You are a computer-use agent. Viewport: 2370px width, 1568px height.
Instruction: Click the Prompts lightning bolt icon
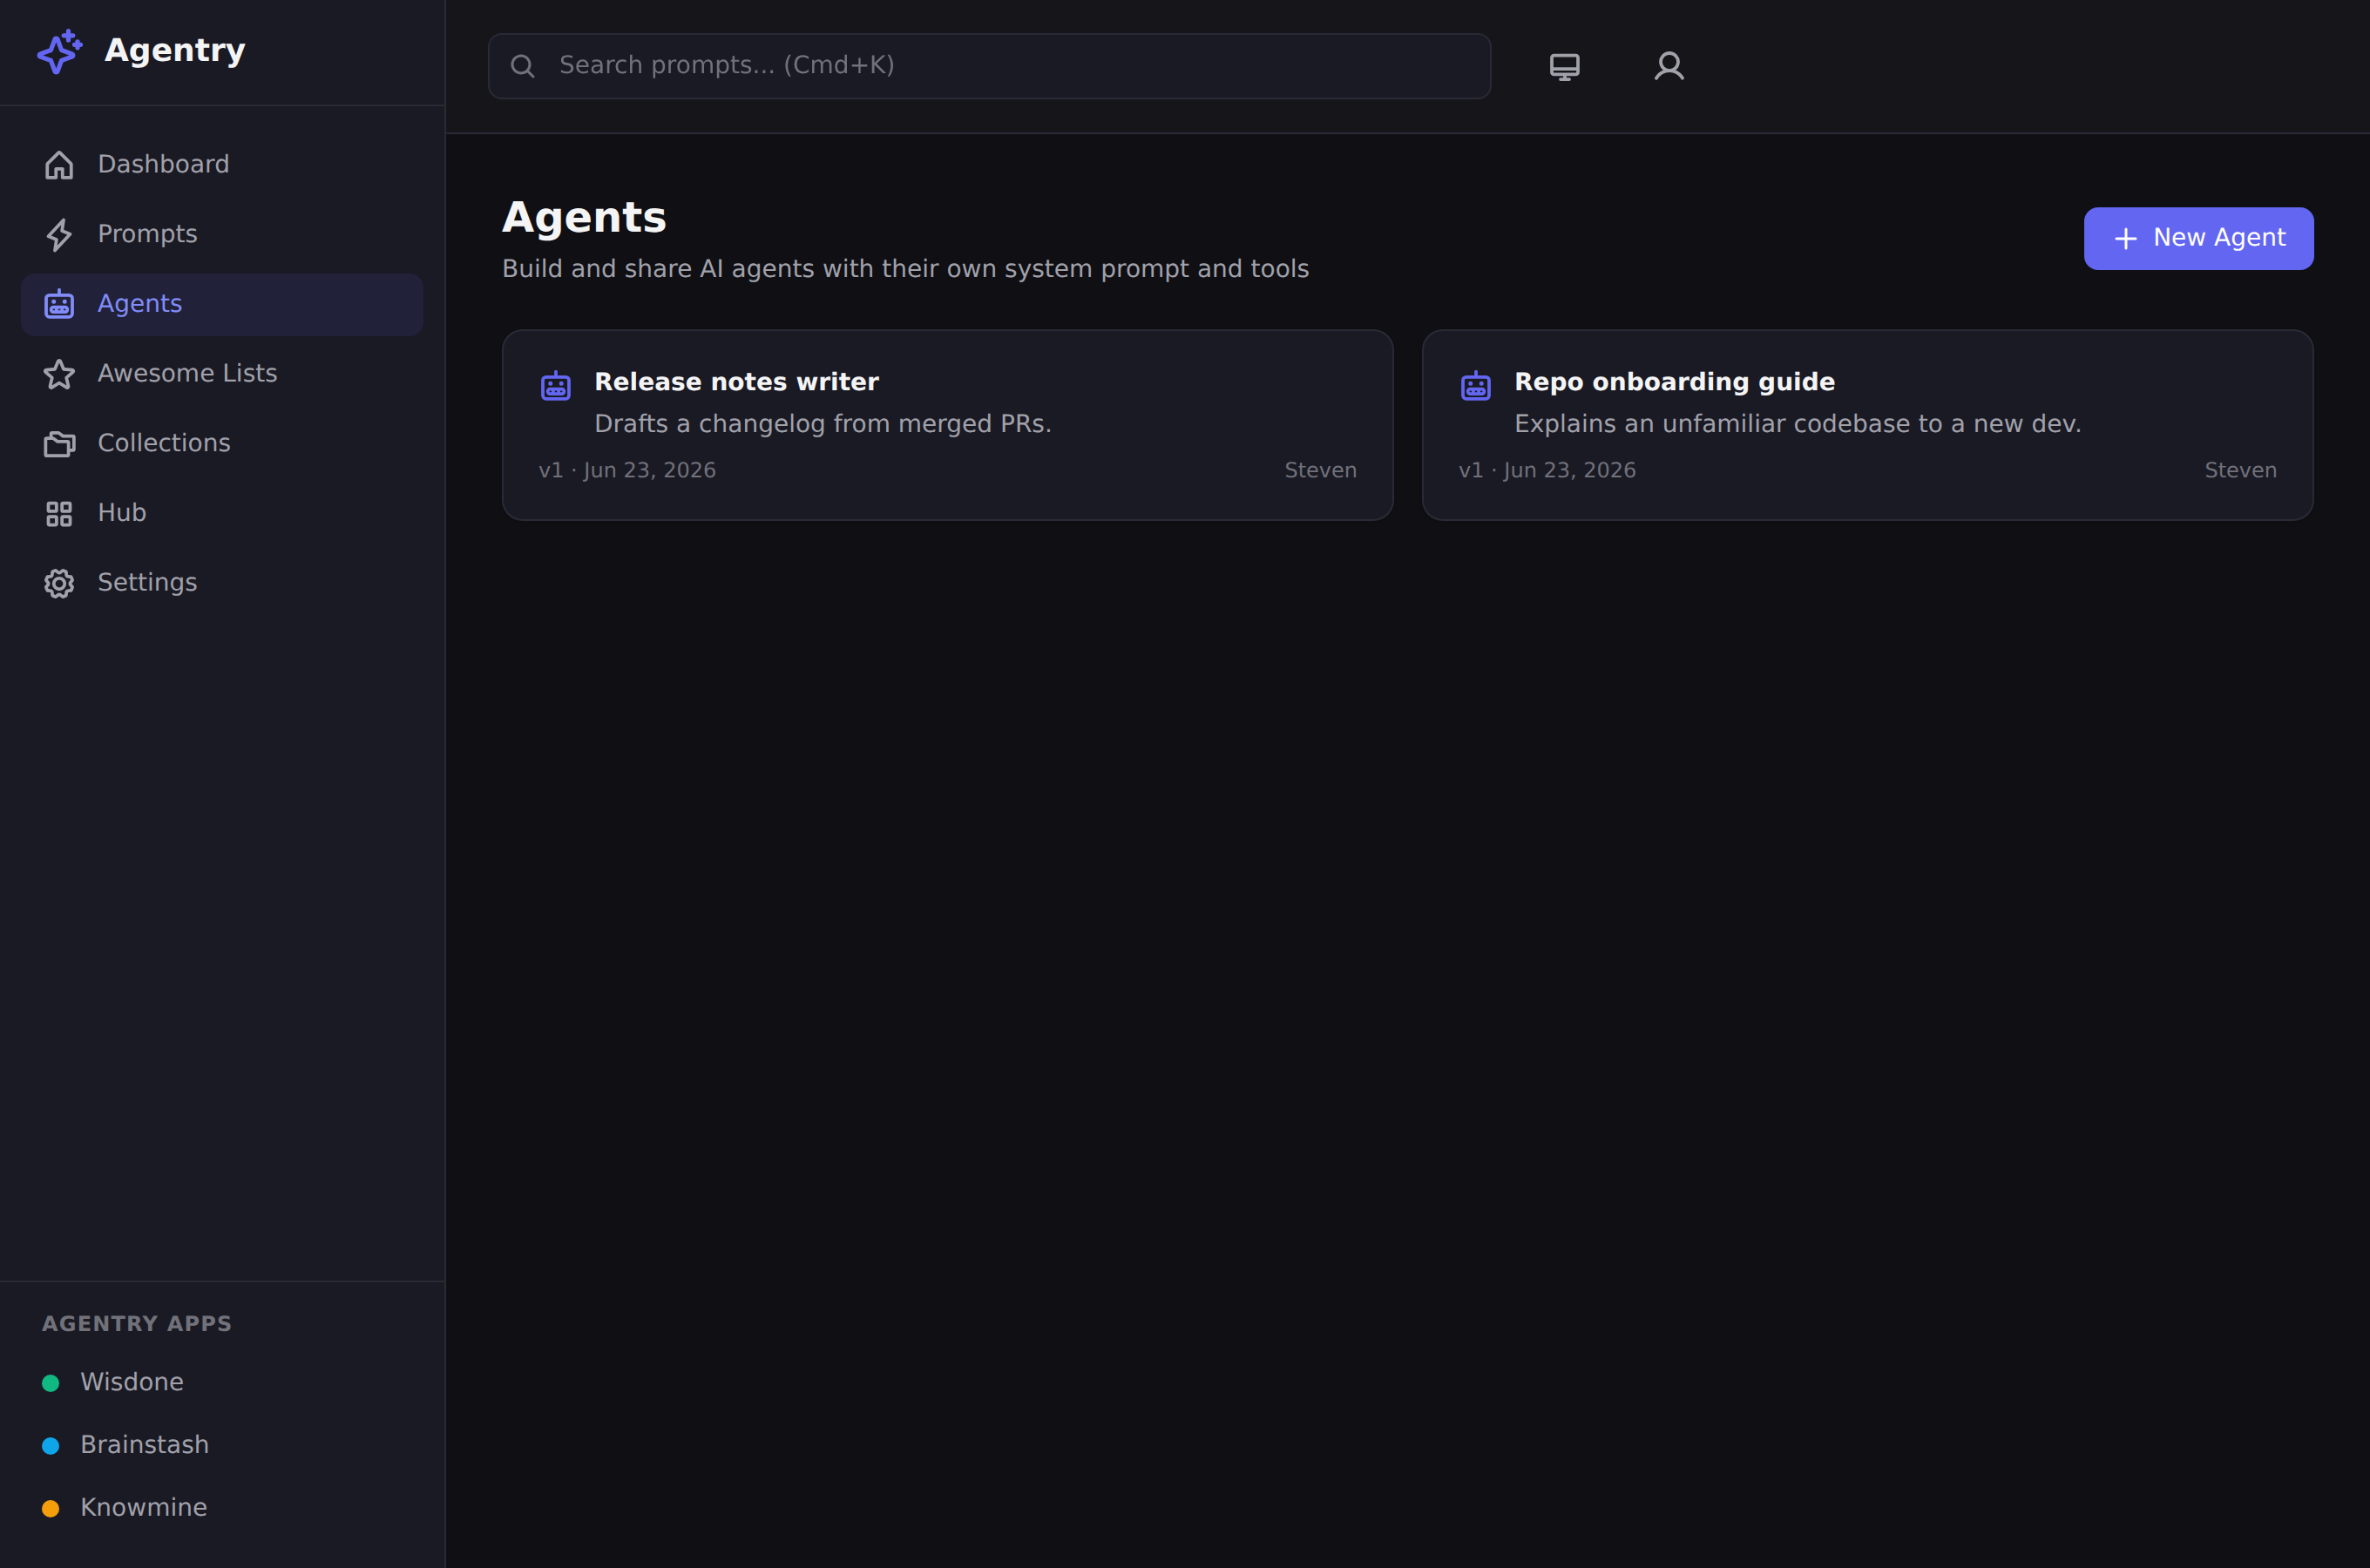click(x=59, y=234)
